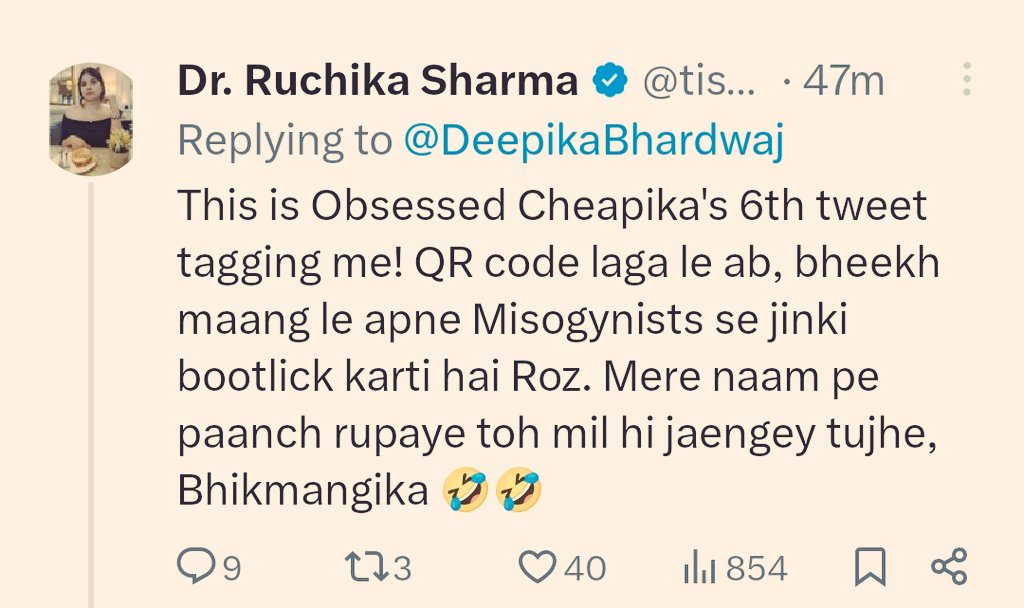Open the truncated @tis... handle

coord(699,82)
